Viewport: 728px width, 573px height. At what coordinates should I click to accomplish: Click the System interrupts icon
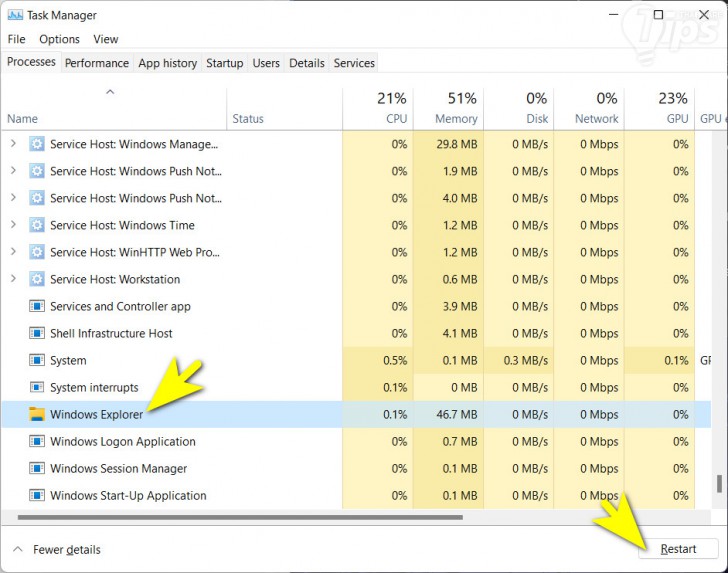pos(37,387)
